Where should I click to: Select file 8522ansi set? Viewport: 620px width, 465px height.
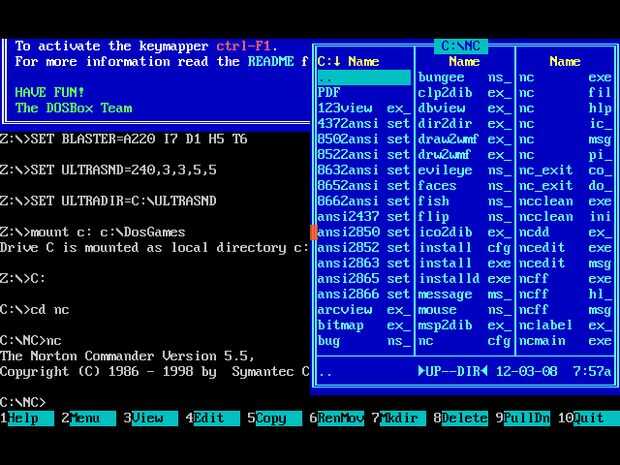(364, 155)
